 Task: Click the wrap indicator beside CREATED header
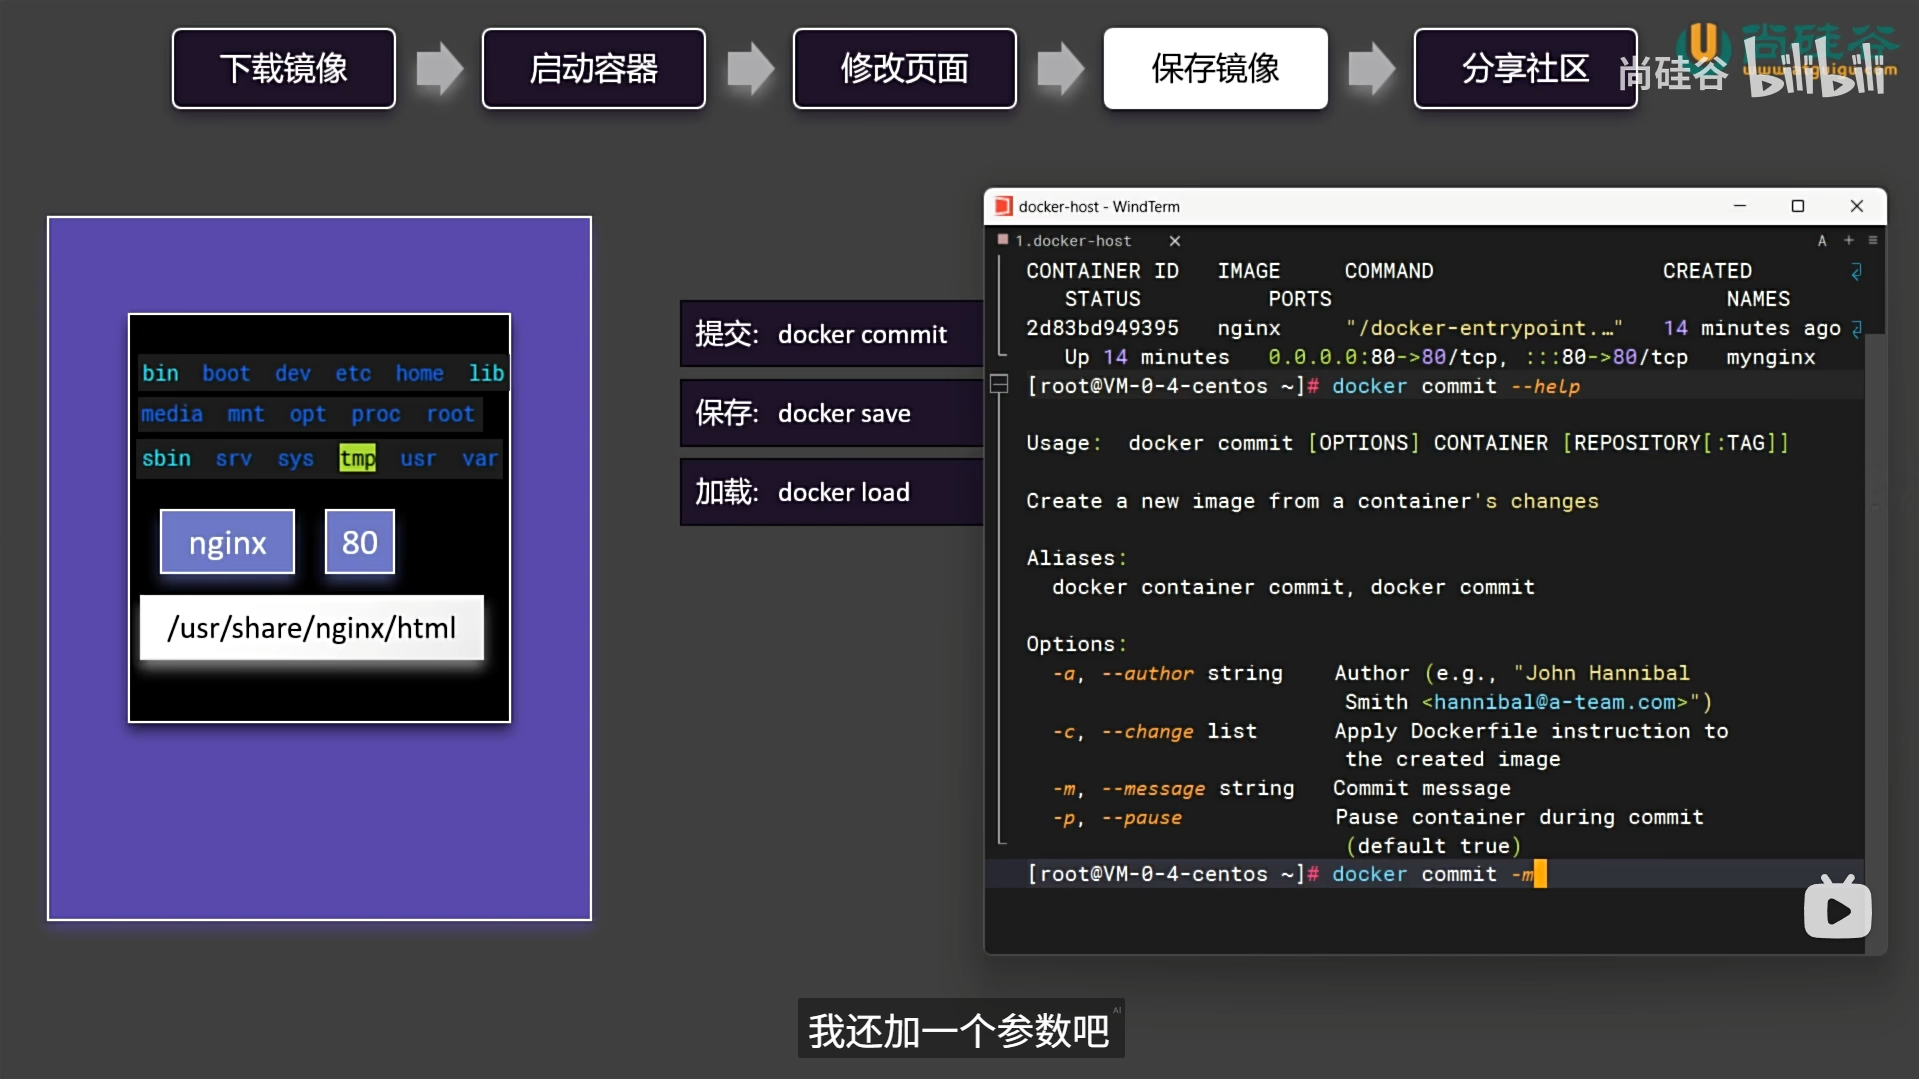(x=1856, y=271)
